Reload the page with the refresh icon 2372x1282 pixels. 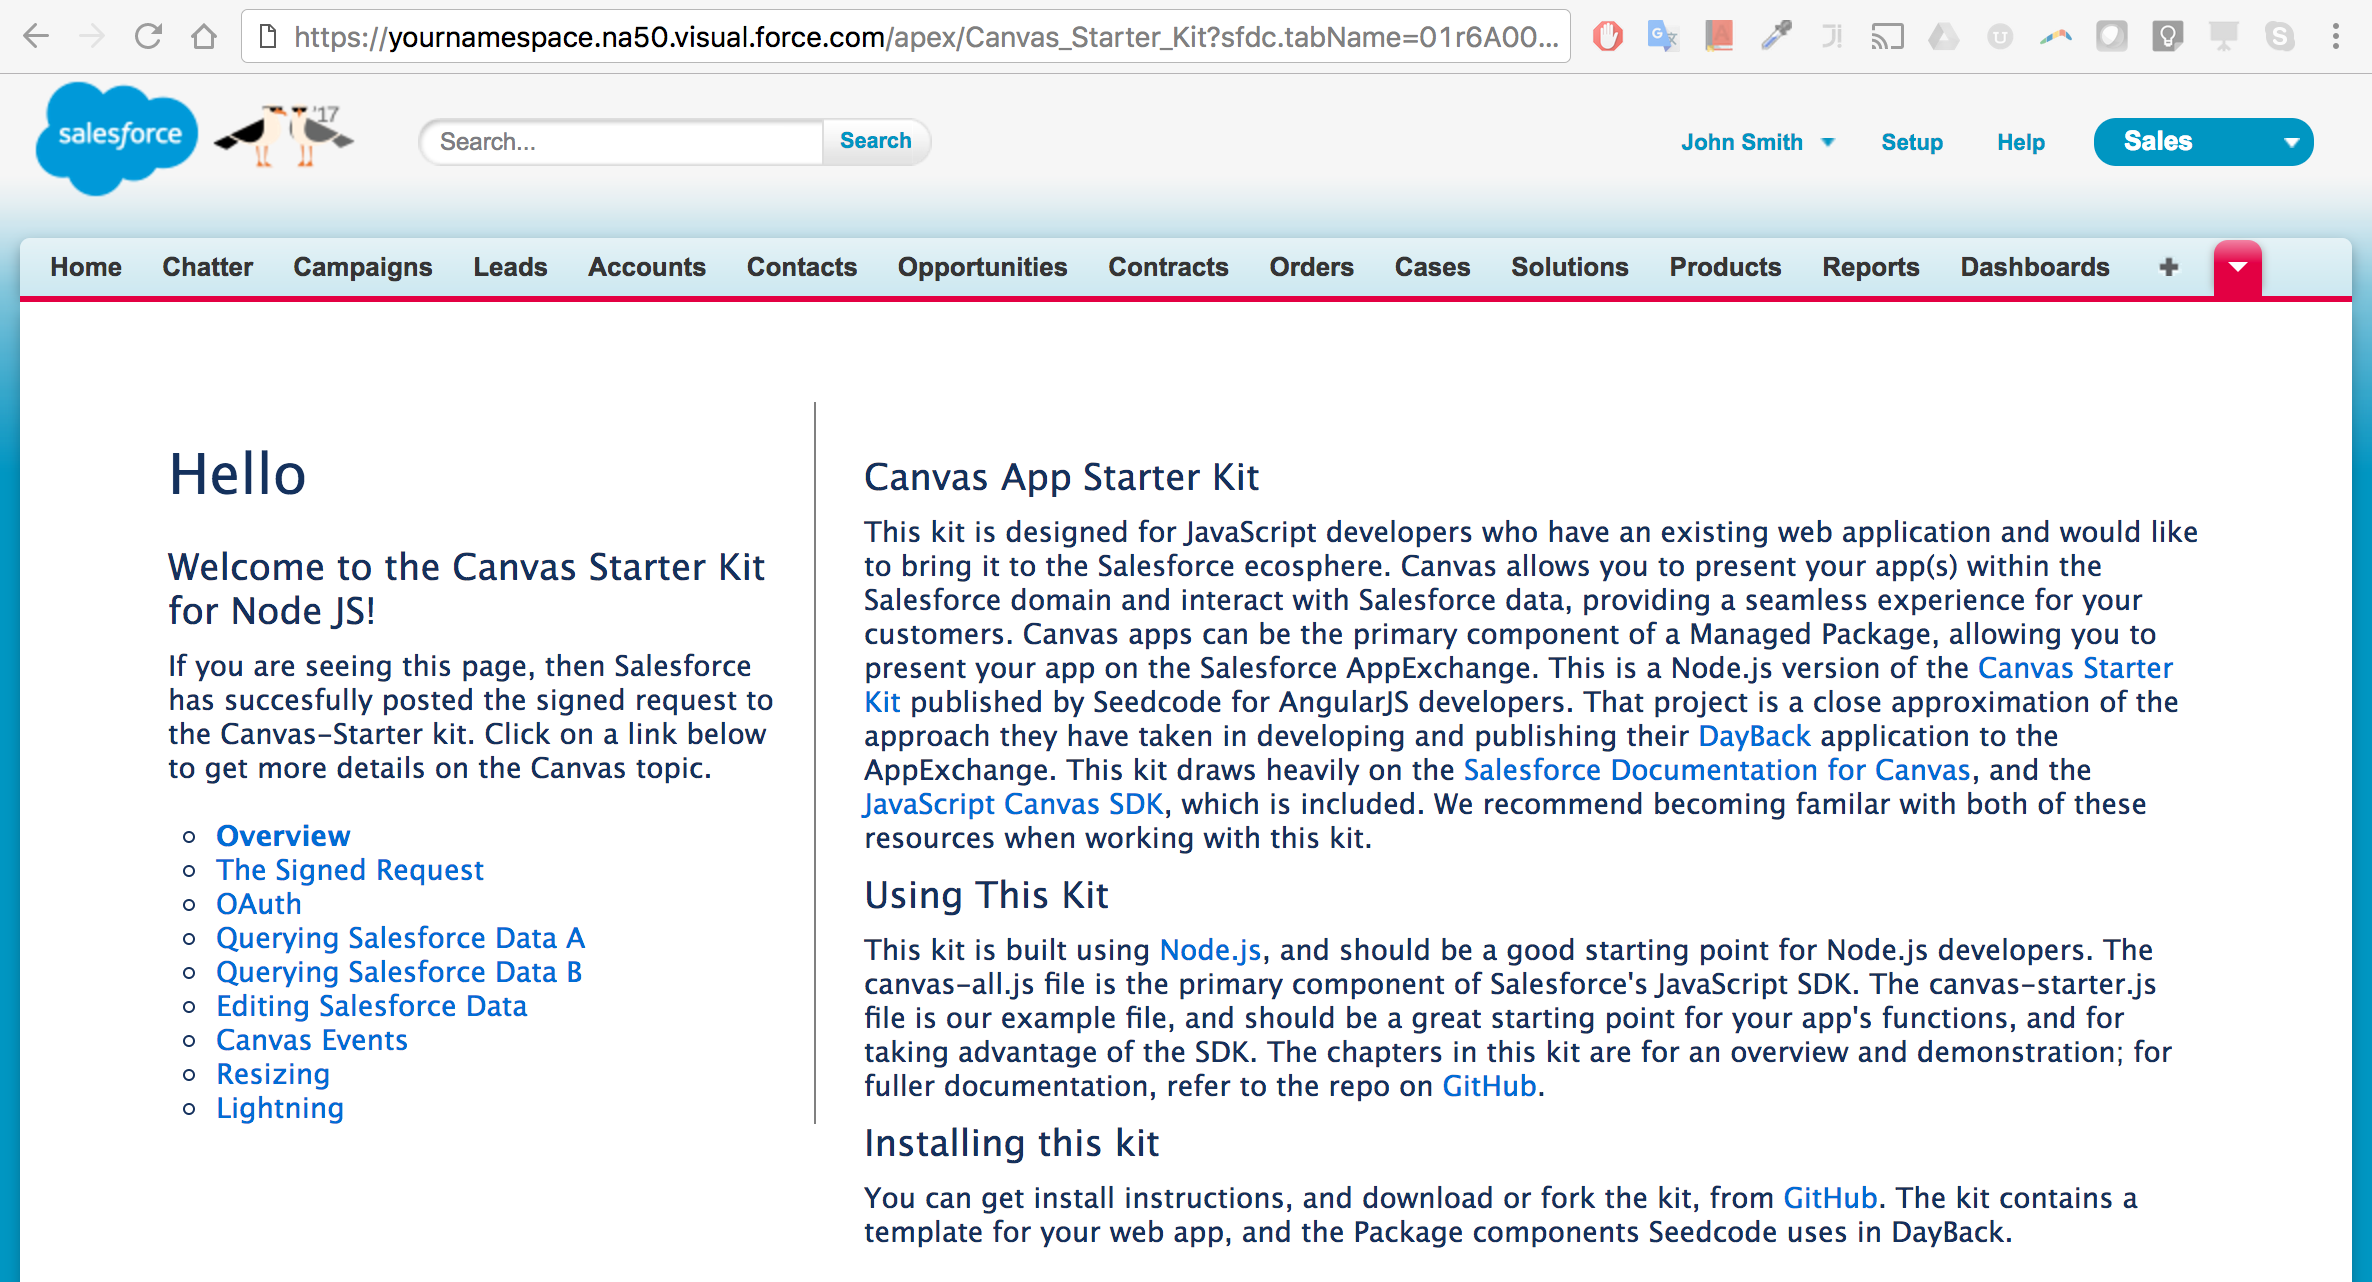(148, 37)
